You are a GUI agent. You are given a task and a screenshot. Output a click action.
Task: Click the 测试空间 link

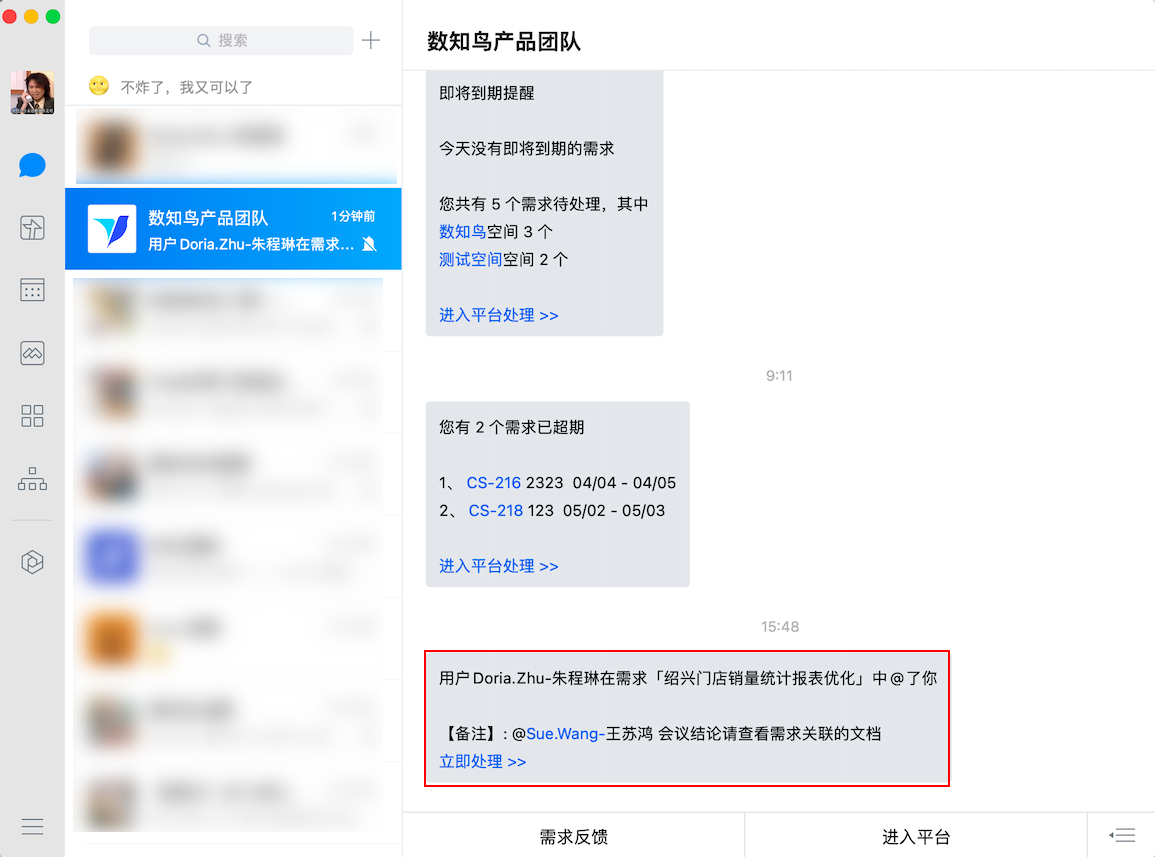(x=470, y=259)
